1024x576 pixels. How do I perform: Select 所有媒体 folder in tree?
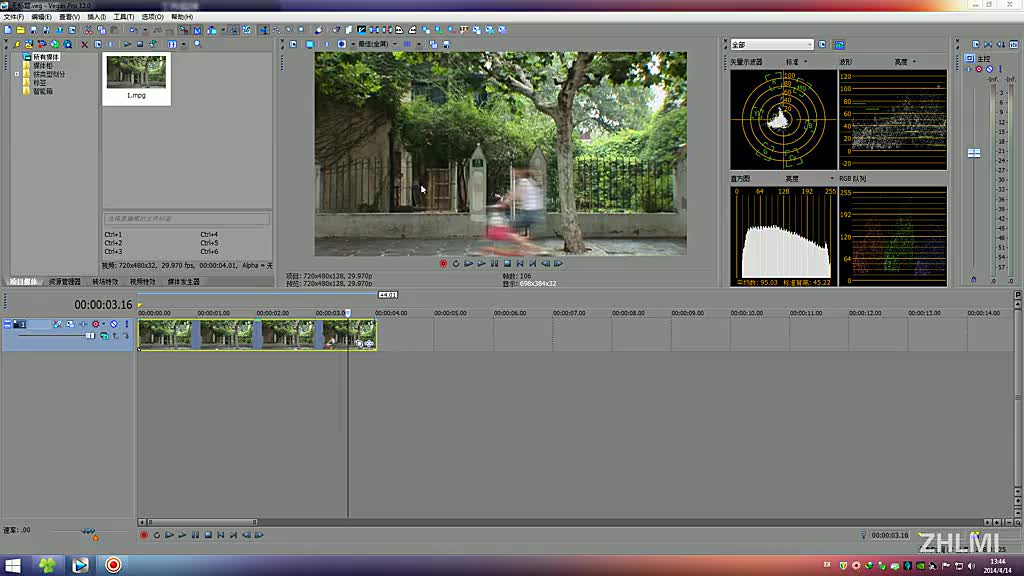coord(46,57)
